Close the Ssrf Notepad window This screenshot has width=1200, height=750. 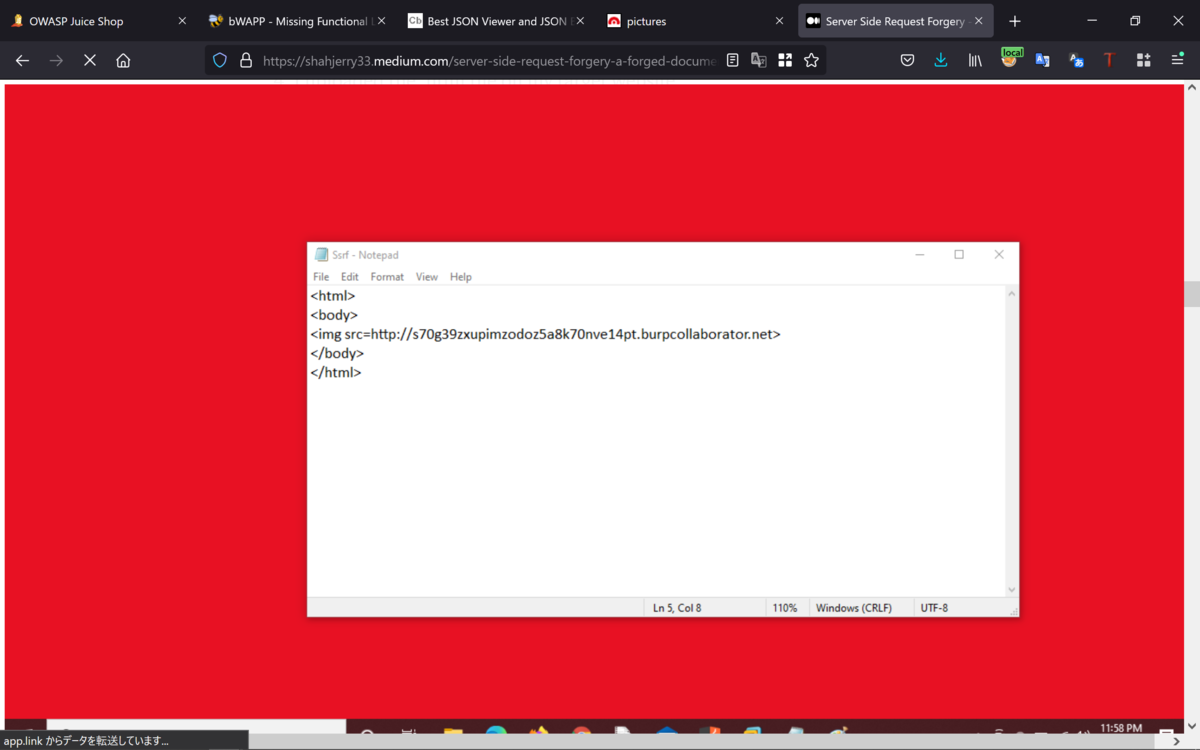point(999,255)
